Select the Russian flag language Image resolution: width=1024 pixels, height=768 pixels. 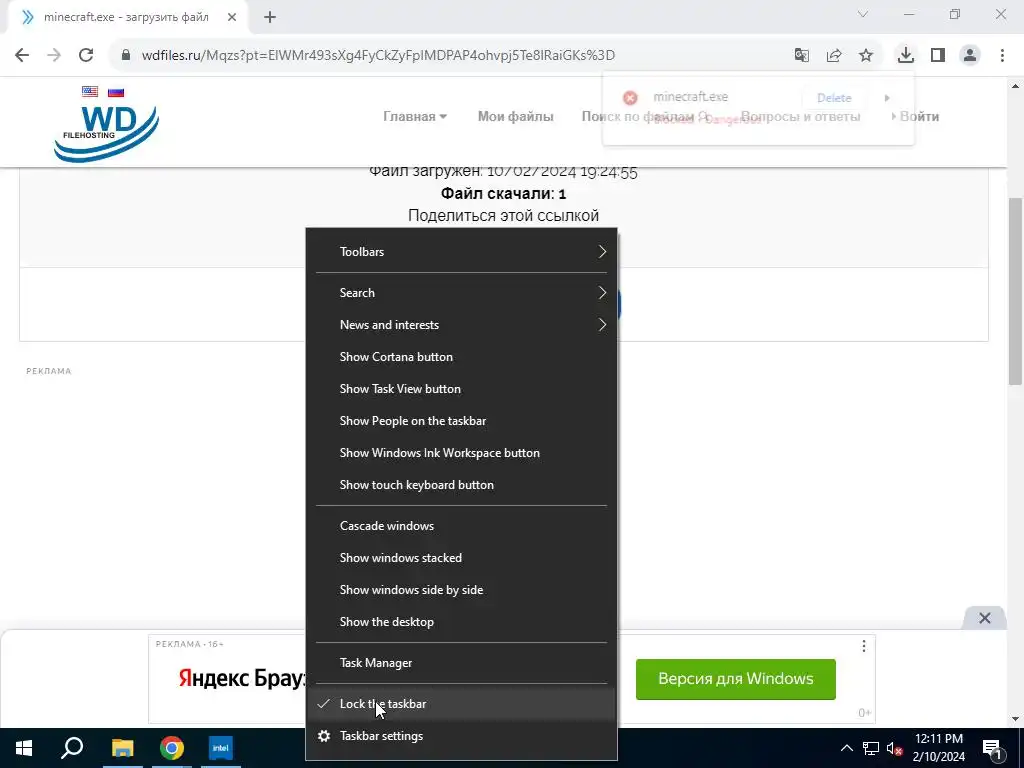click(x=116, y=92)
